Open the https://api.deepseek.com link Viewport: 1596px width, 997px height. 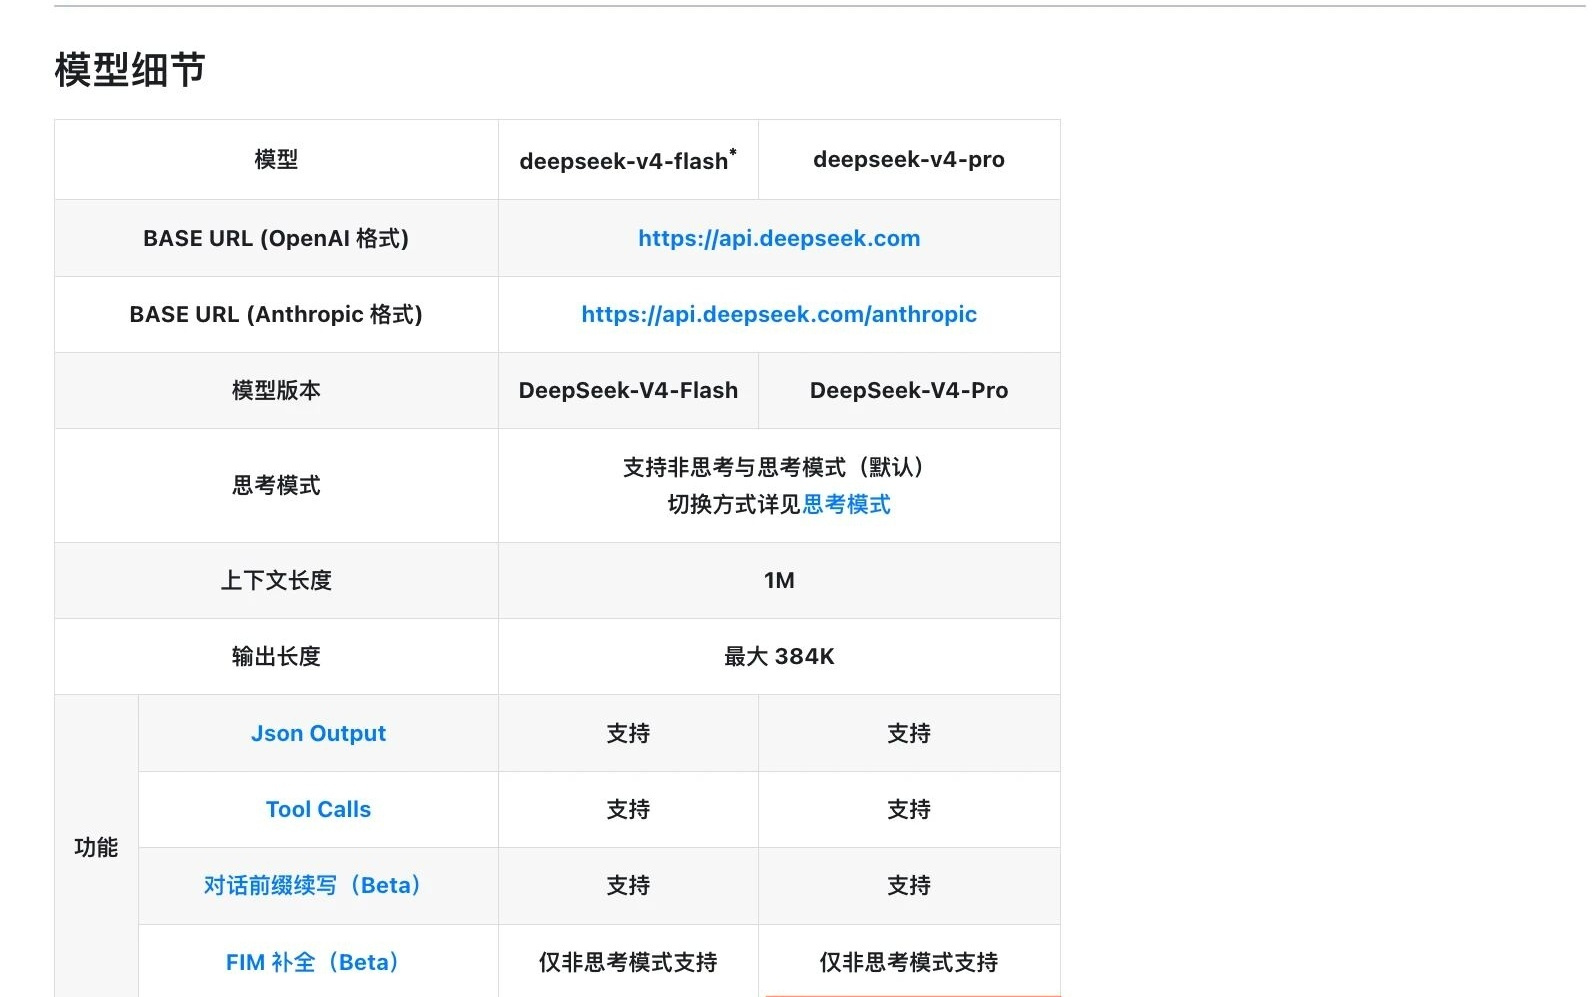[779, 239]
